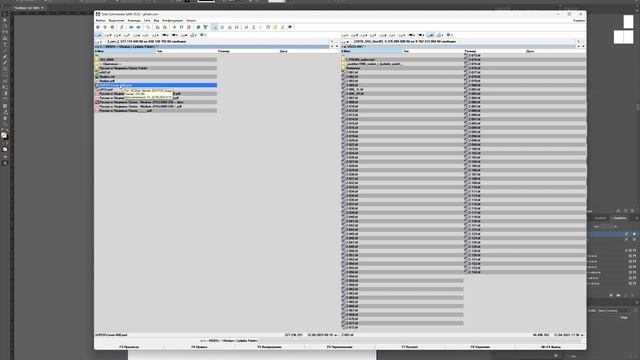Click the F4 Правка button
The width and height of the screenshot is (640, 360).
pyautogui.click(x=199, y=347)
